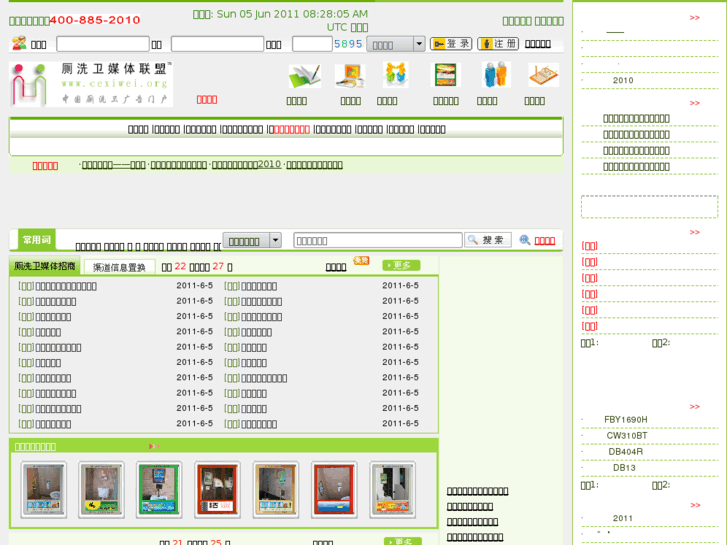The height and width of the screenshot is (545, 727).
Task: Open the CW310BT sidebar entry
Action: (x=626, y=436)
